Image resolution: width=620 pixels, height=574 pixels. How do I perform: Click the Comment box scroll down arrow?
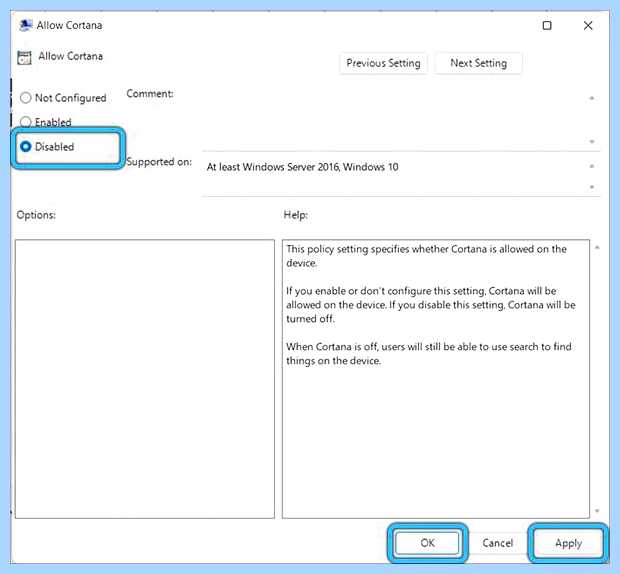(x=592, y=141)
